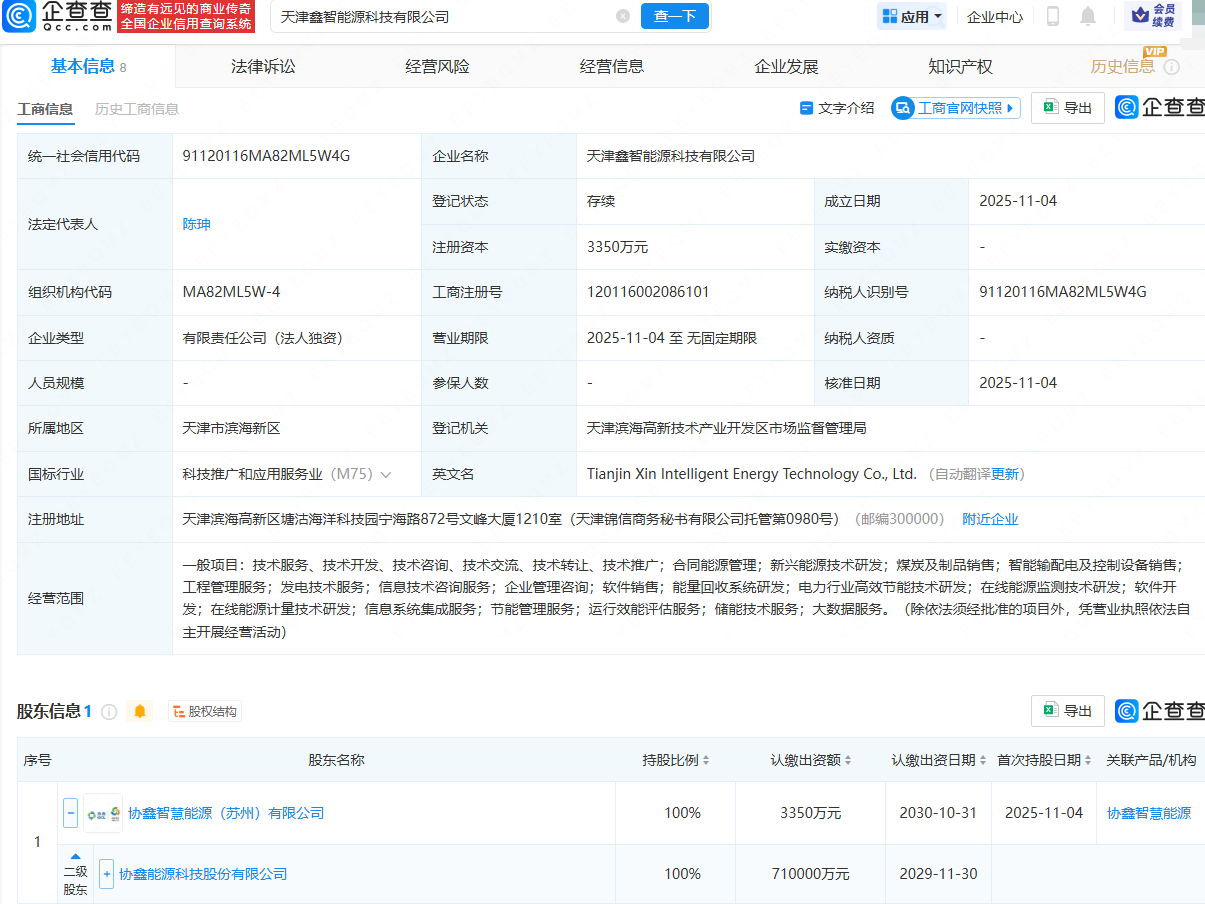
Task: Click the company name search input field
Action: [440, 17]
